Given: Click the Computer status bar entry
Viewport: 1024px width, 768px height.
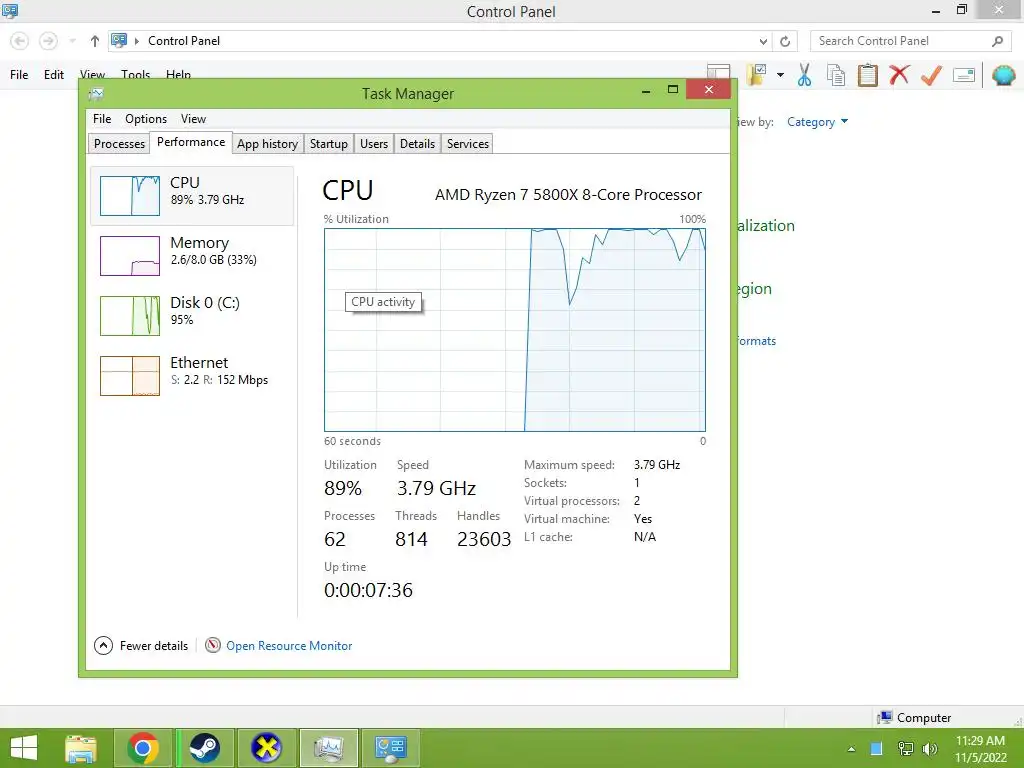Looking at the screenshot, I should coord(914,718).
